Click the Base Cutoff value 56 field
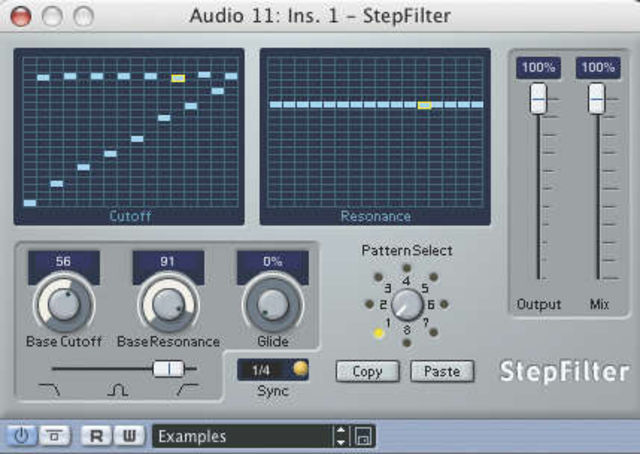This screenshot has width=640, height=454. click(x=64, y=261)
